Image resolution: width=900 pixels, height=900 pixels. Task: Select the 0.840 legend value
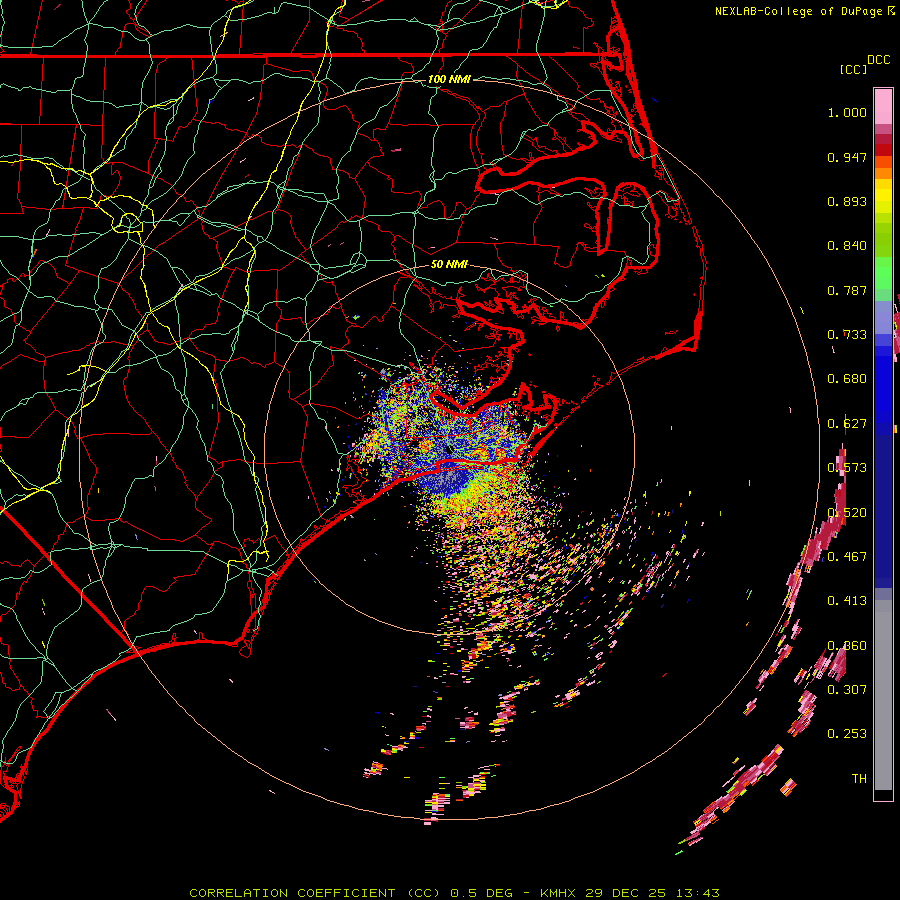point(847,246)
